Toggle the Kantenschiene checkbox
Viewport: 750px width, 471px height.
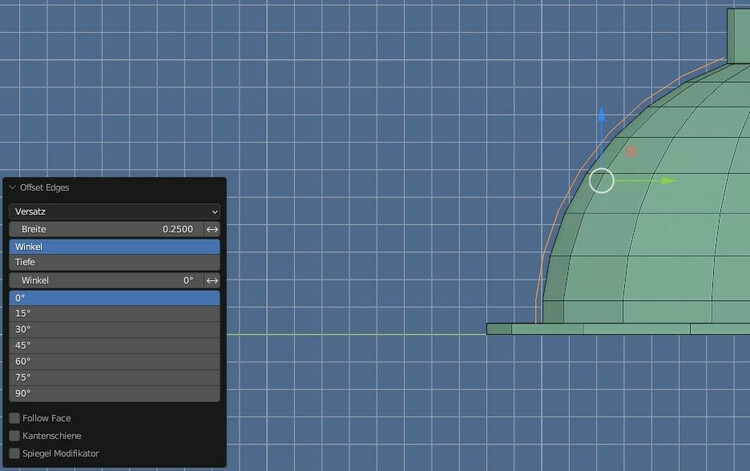(15, 436)
